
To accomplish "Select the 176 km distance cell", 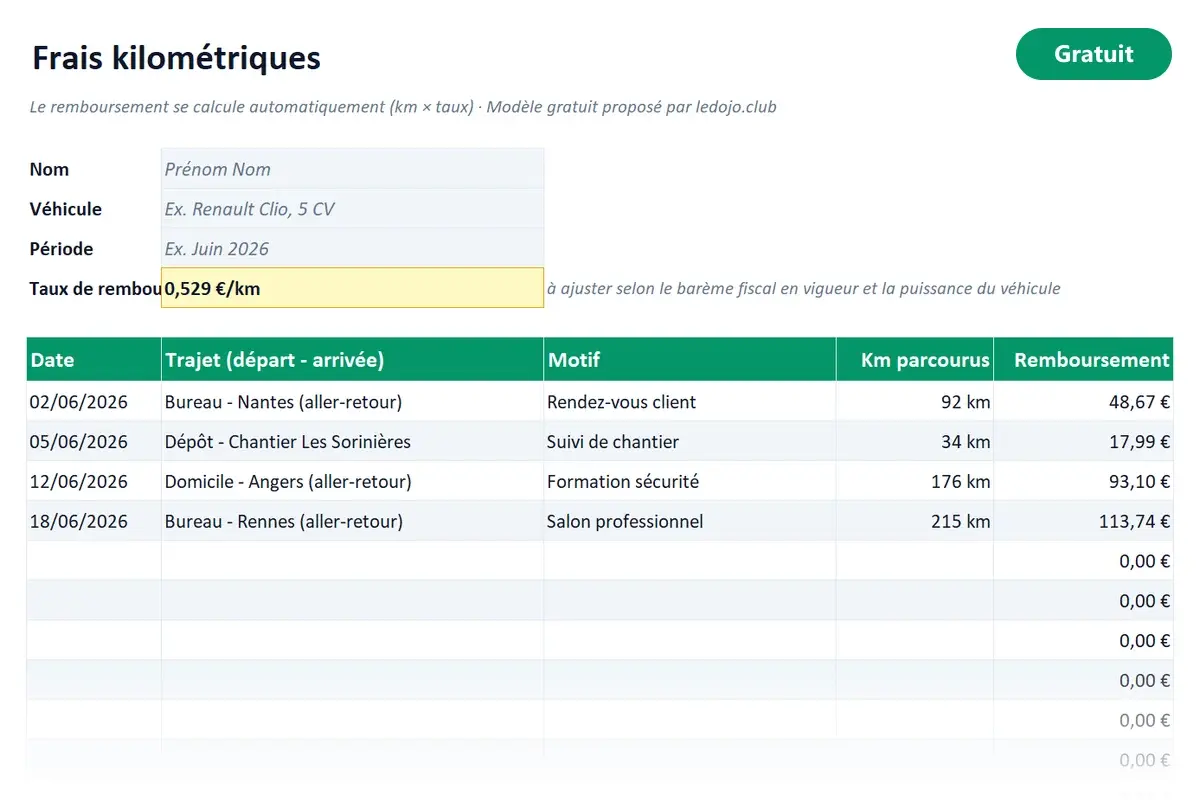I will tap(915, 481).
